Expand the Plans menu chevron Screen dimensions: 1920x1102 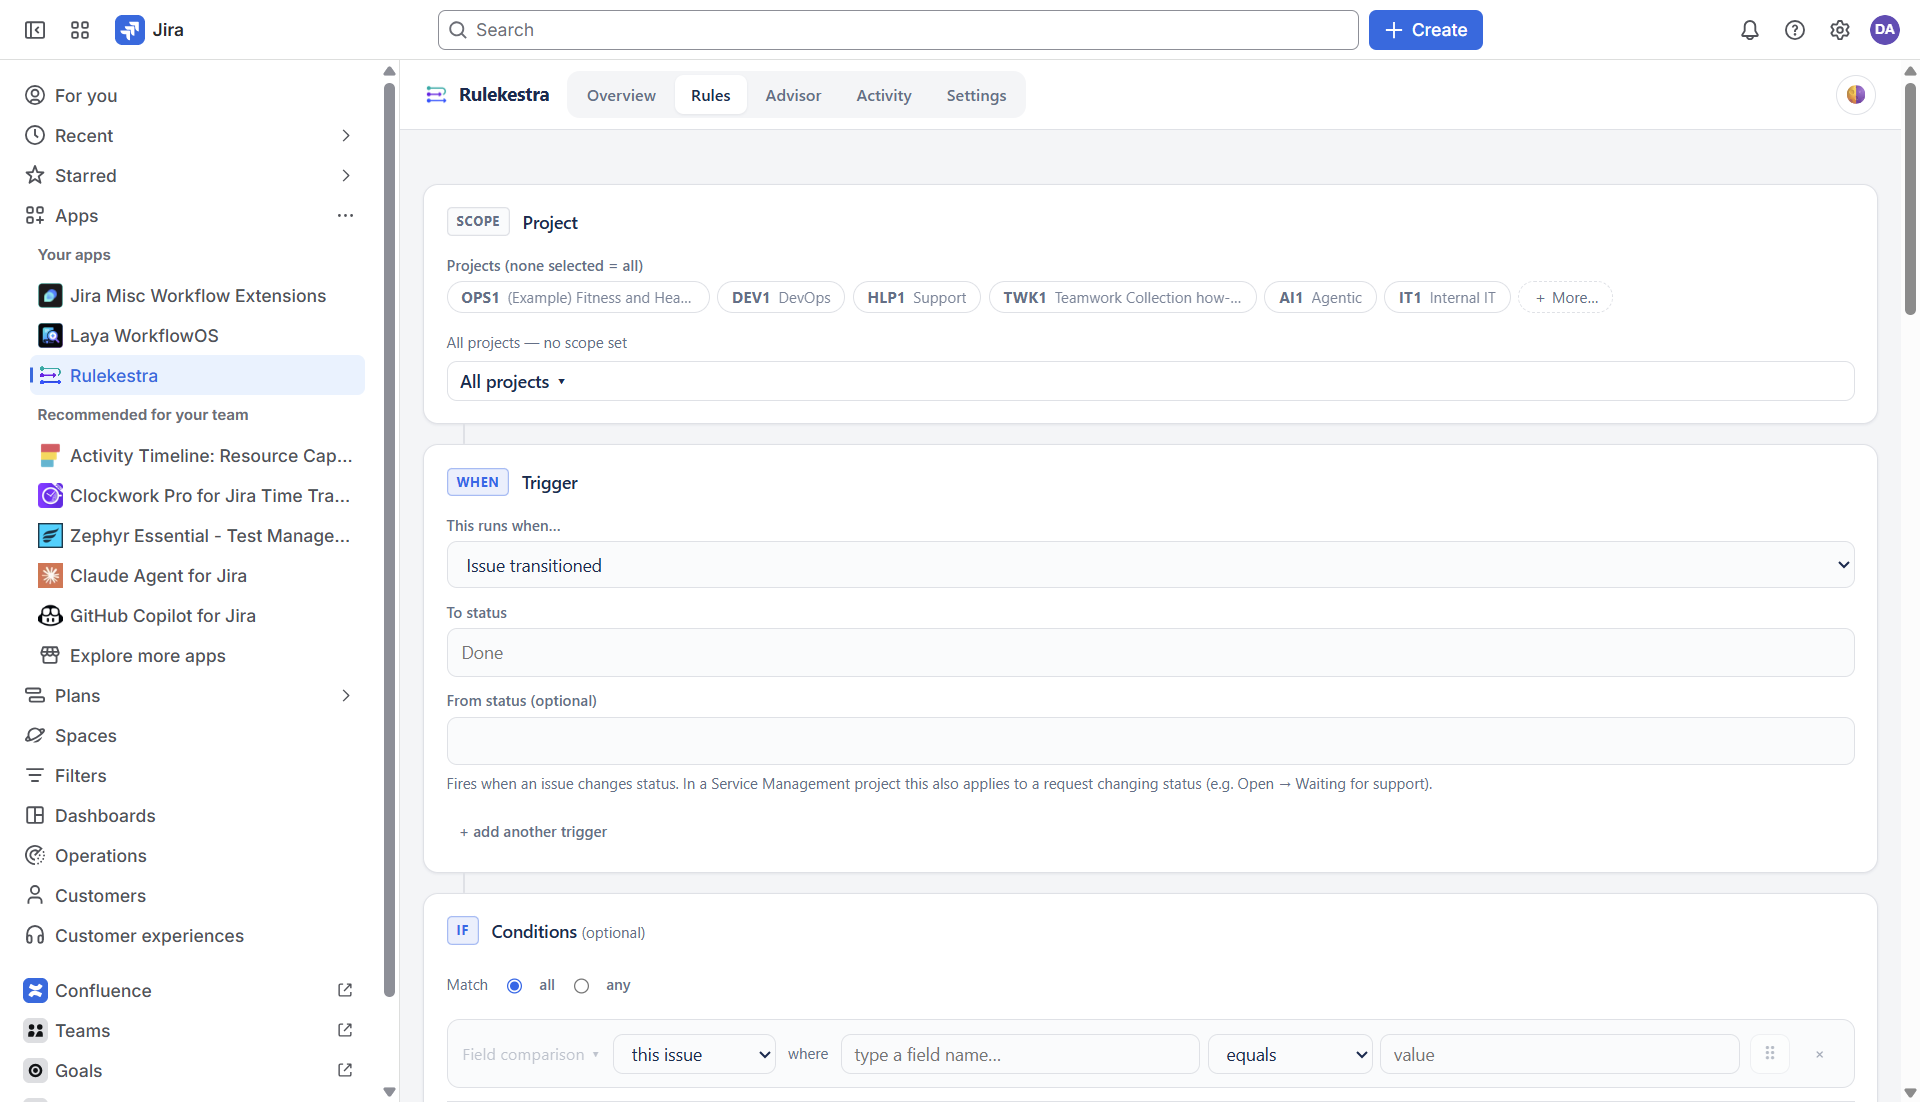coord(346,696)
